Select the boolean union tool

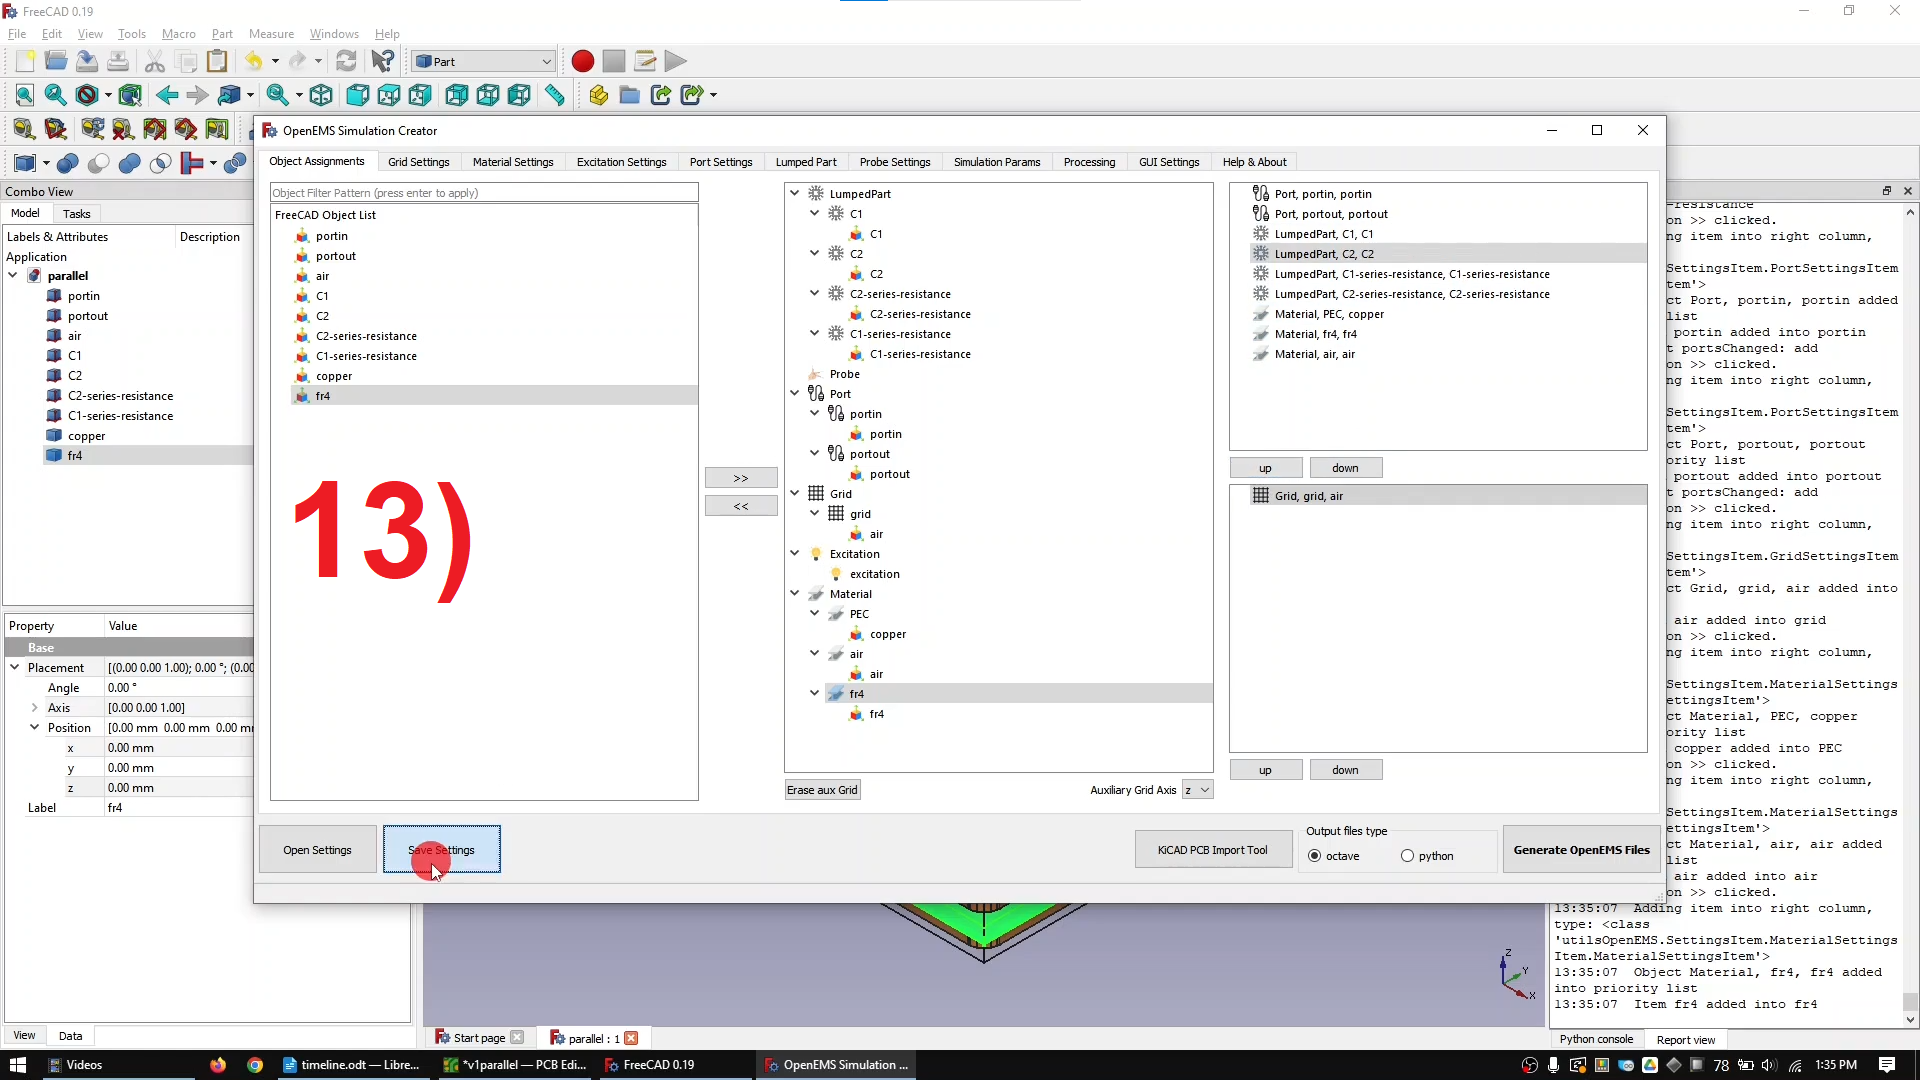coord(129,164)
